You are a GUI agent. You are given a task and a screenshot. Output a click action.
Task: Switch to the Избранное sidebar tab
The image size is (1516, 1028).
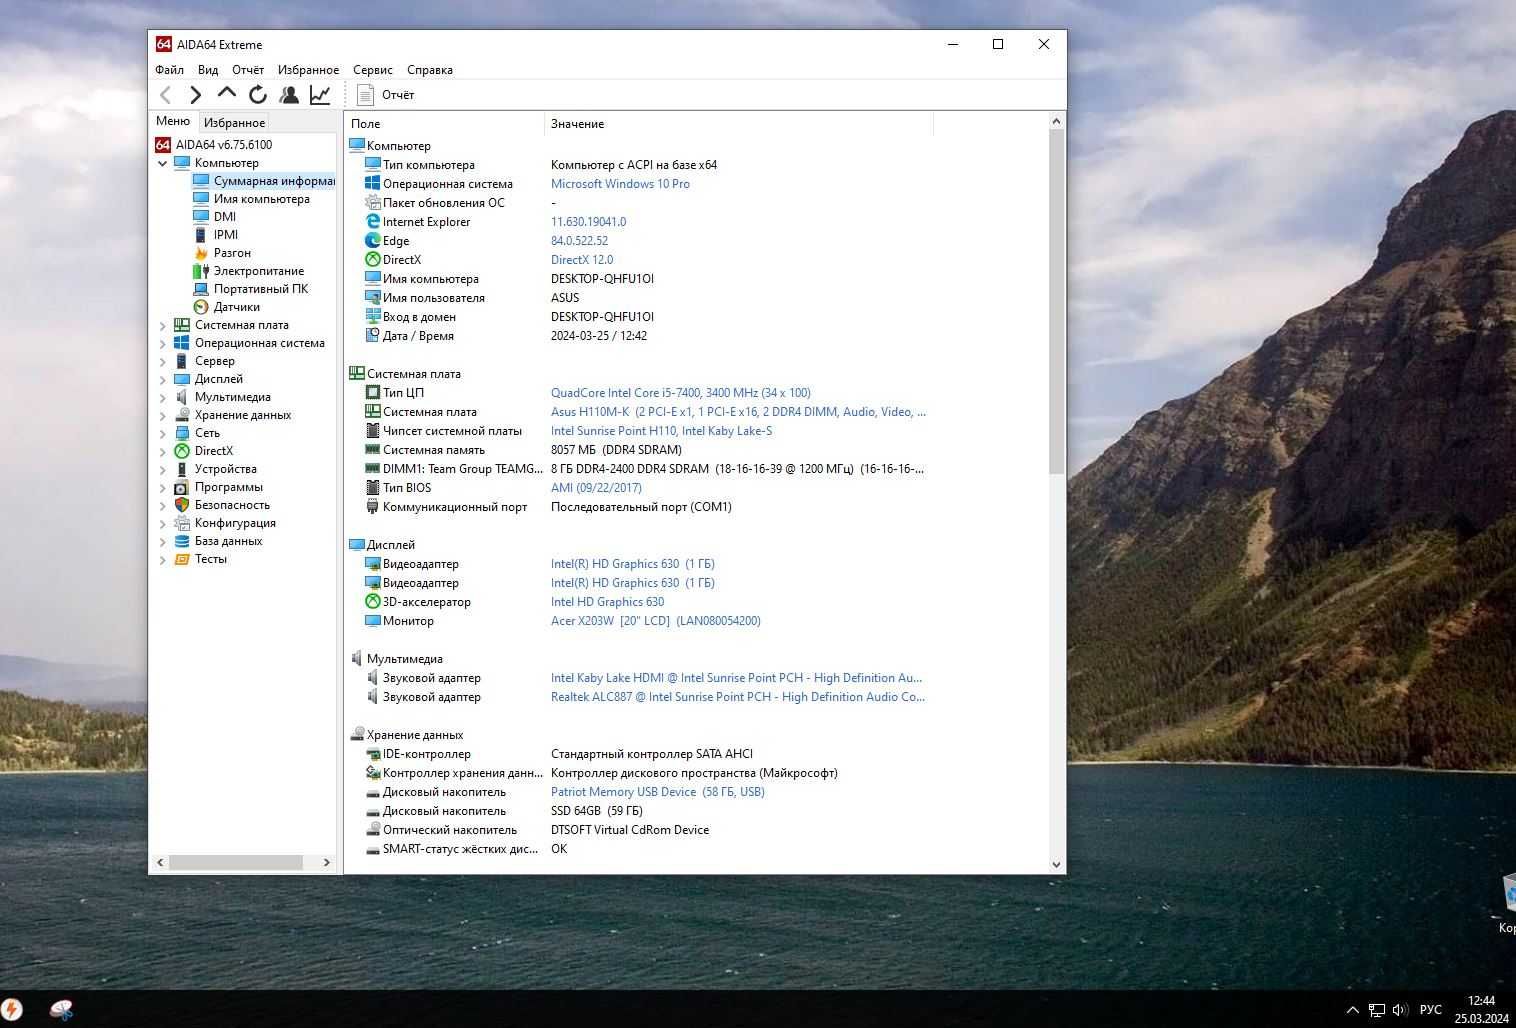234,123
